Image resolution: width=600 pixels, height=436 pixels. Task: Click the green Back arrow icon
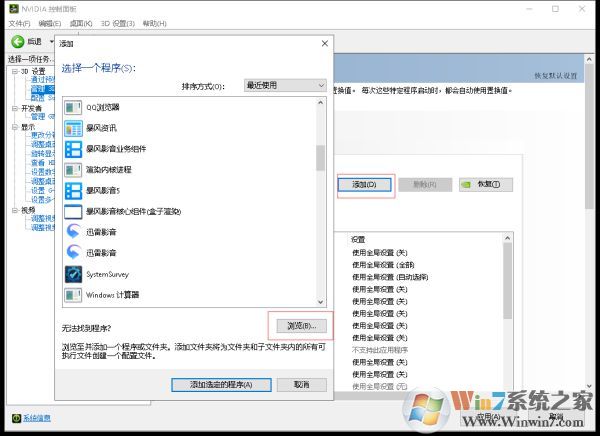point(18,42)
